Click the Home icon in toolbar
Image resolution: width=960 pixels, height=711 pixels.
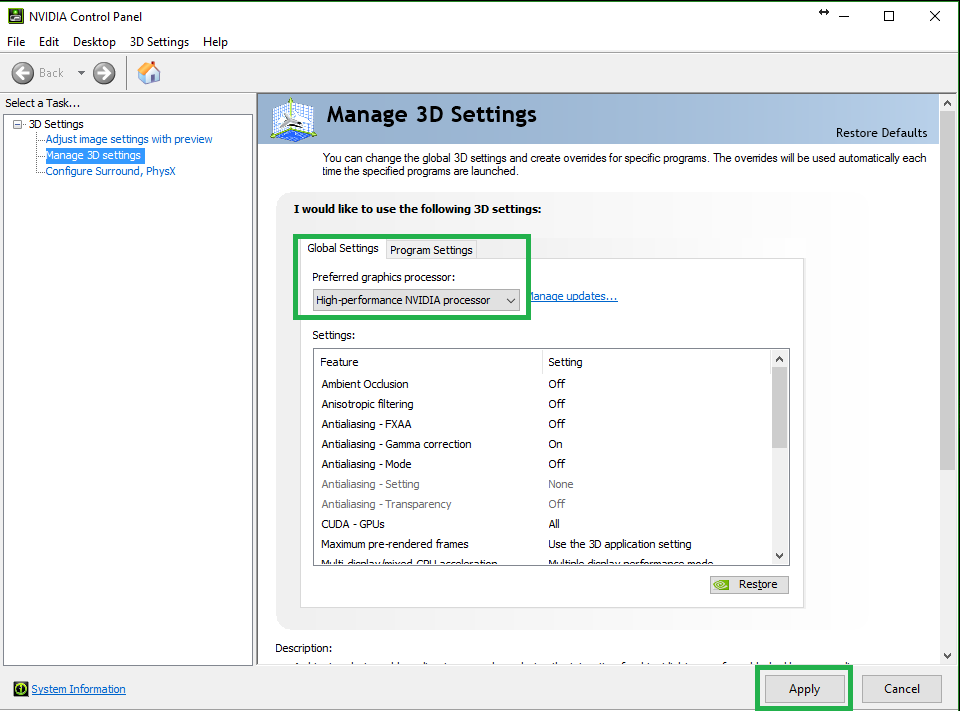(149, 73)
